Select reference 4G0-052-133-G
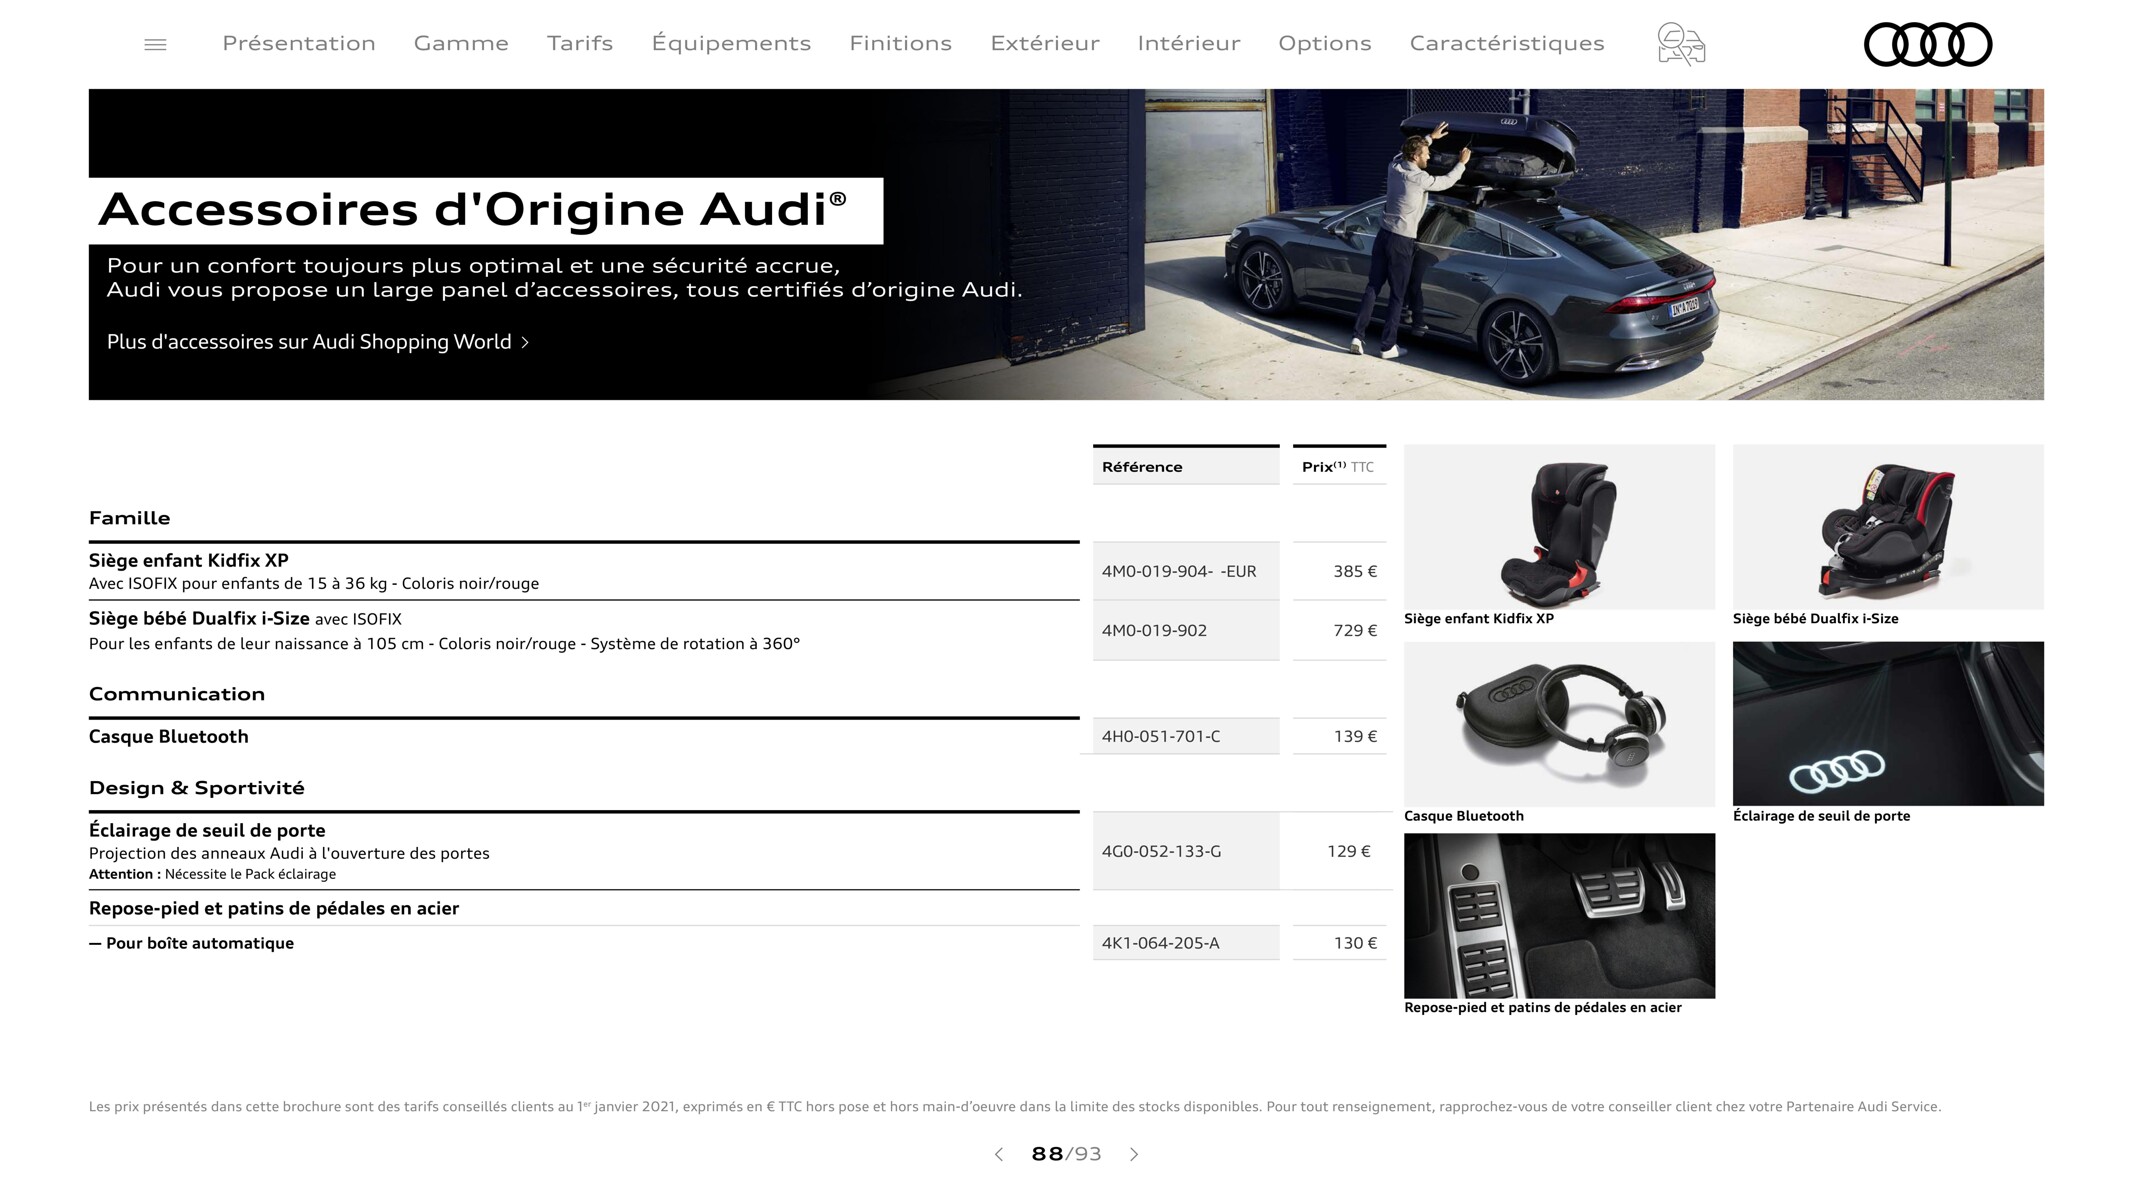2133x1200 pixels. tap(1161, 851)
